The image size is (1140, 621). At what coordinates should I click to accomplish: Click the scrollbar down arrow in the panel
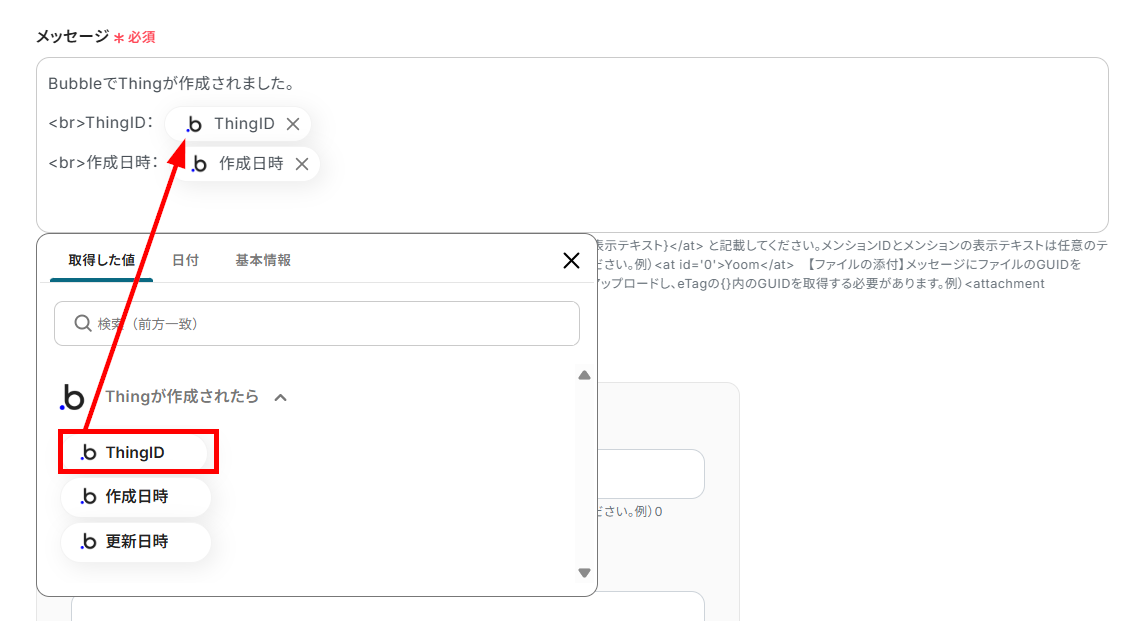pos(583,573)
